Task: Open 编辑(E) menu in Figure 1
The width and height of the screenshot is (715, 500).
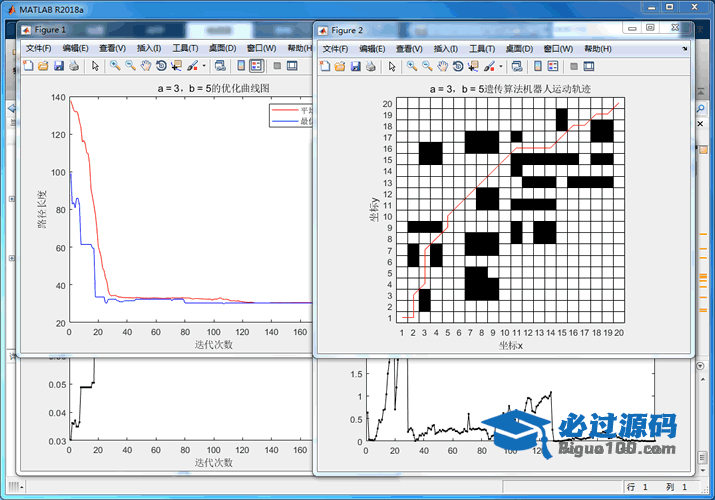Action: pos(75,48)
